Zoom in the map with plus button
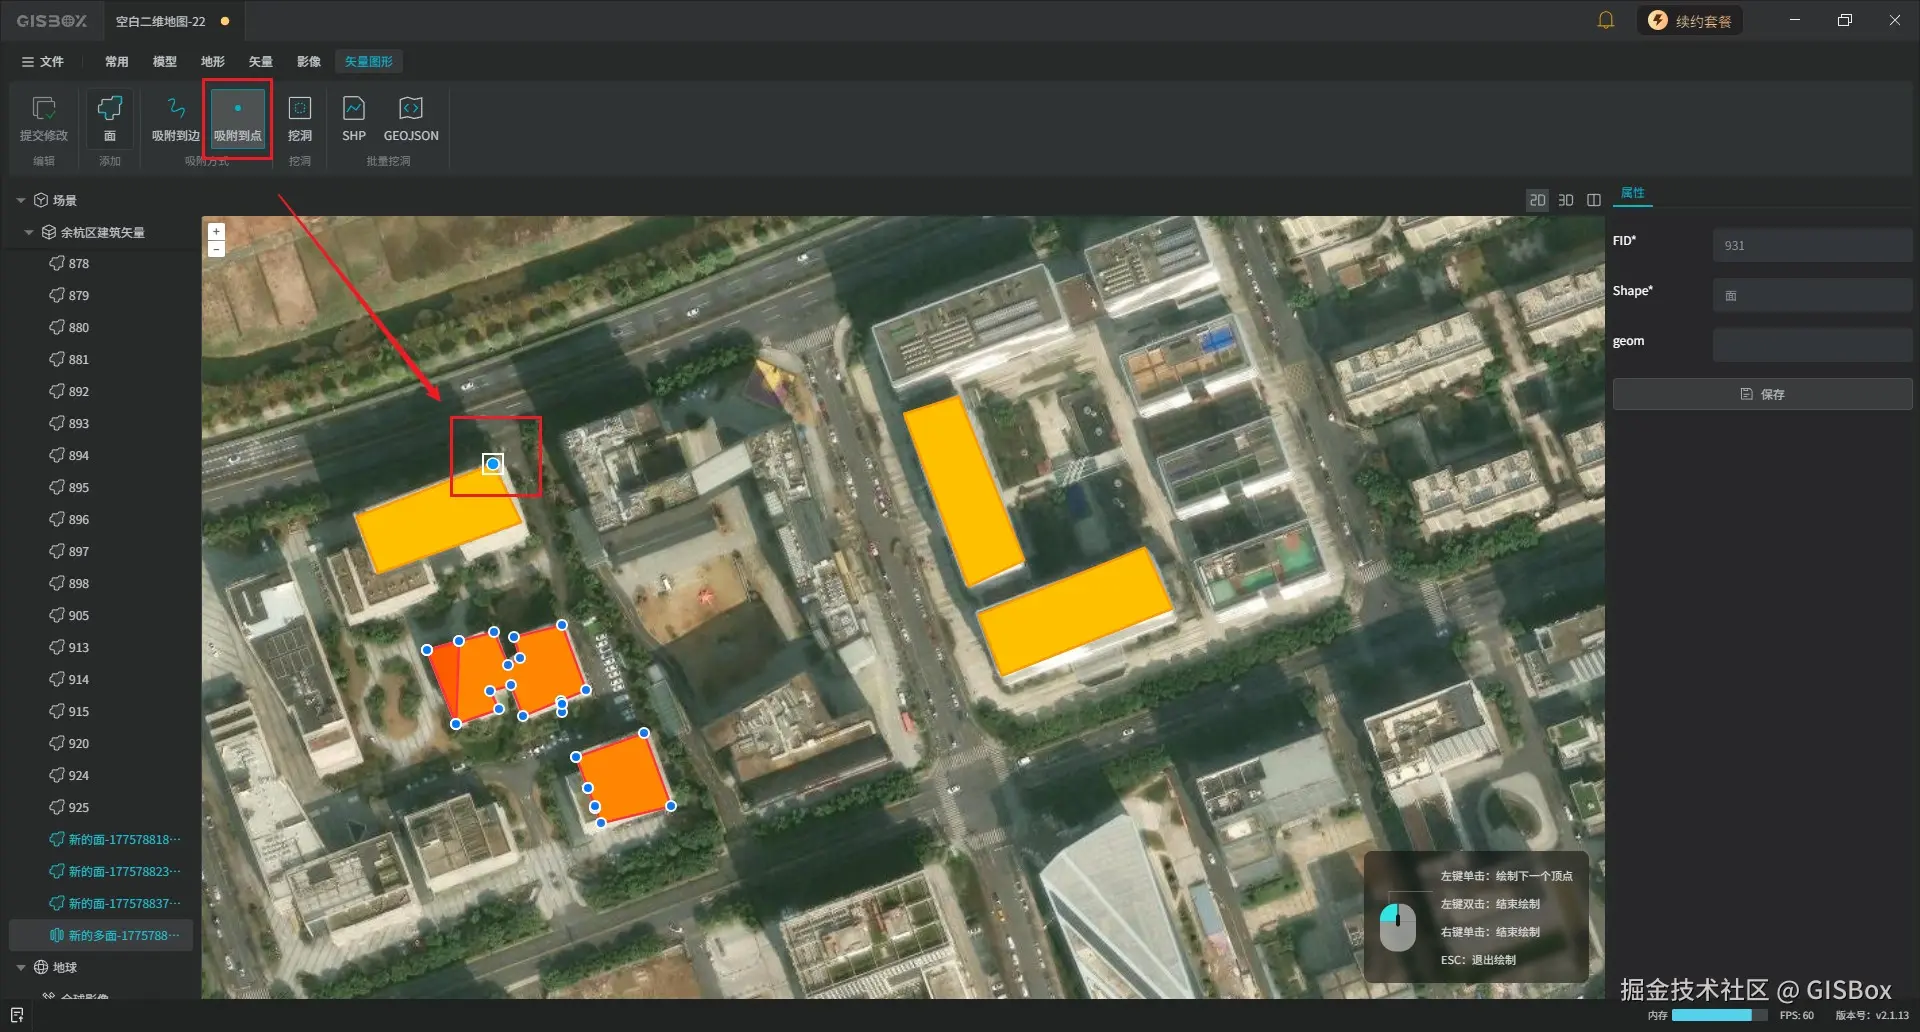 216,232
